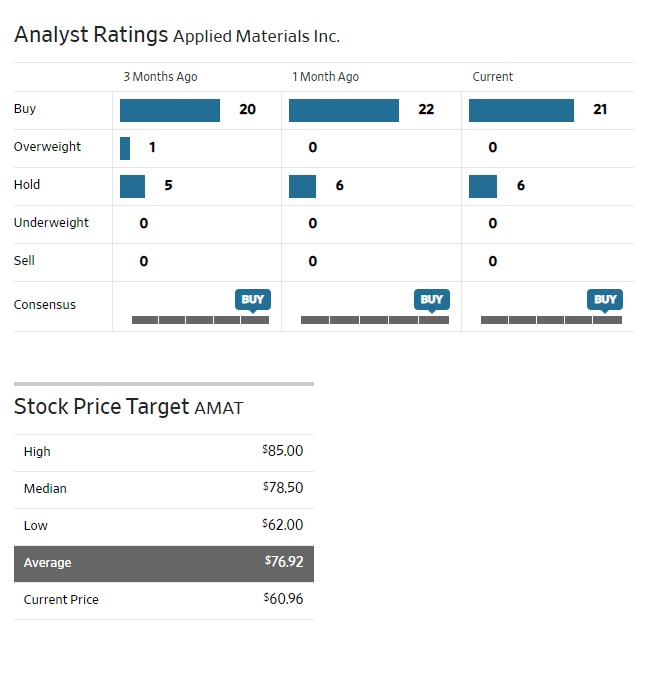This screenshot has width=670, height=675.
Task: Click the Buy bar showing 20
Action: point(170,110)
